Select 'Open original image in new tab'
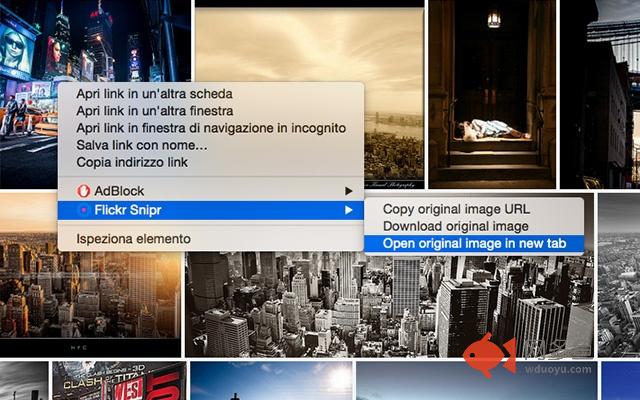Screen dimensions: 640x400 (474, 244)
